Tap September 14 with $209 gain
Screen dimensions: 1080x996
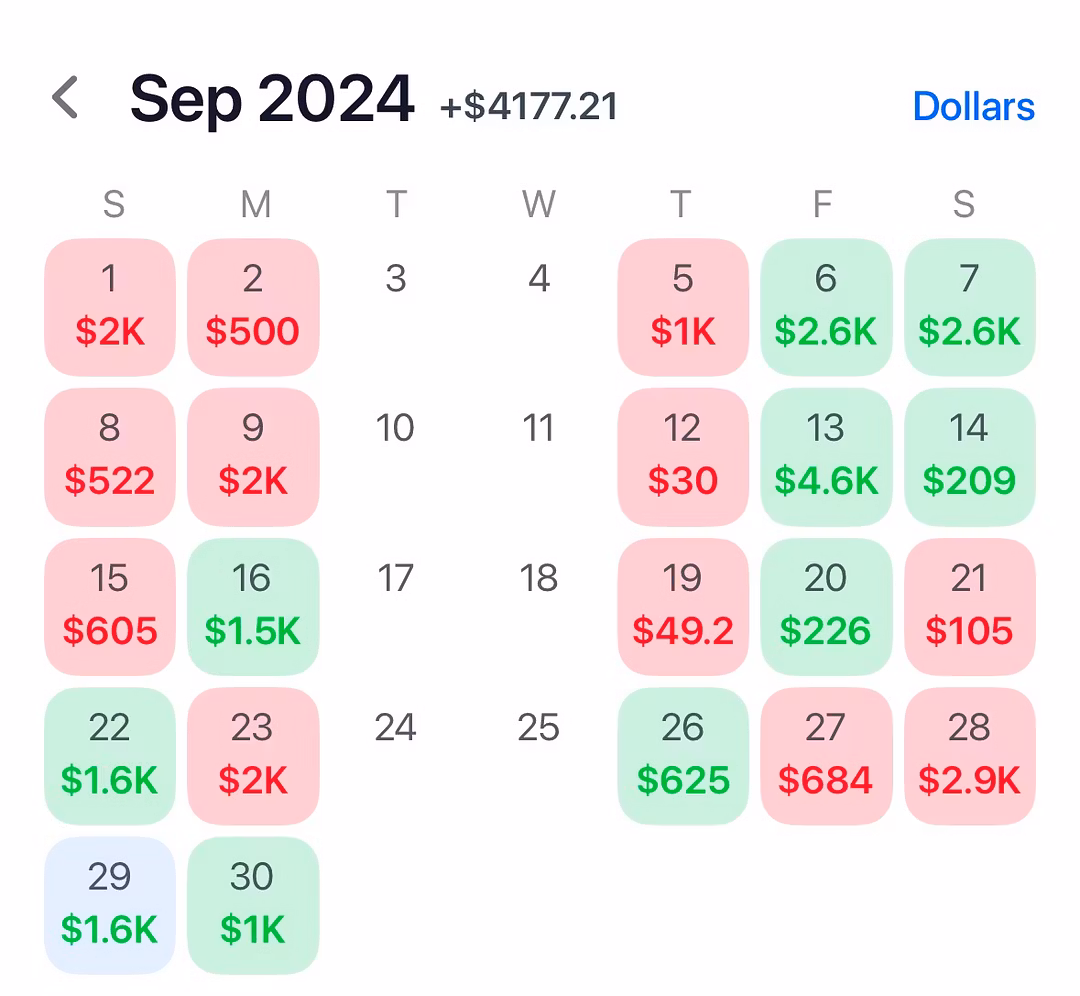point(969,456)
